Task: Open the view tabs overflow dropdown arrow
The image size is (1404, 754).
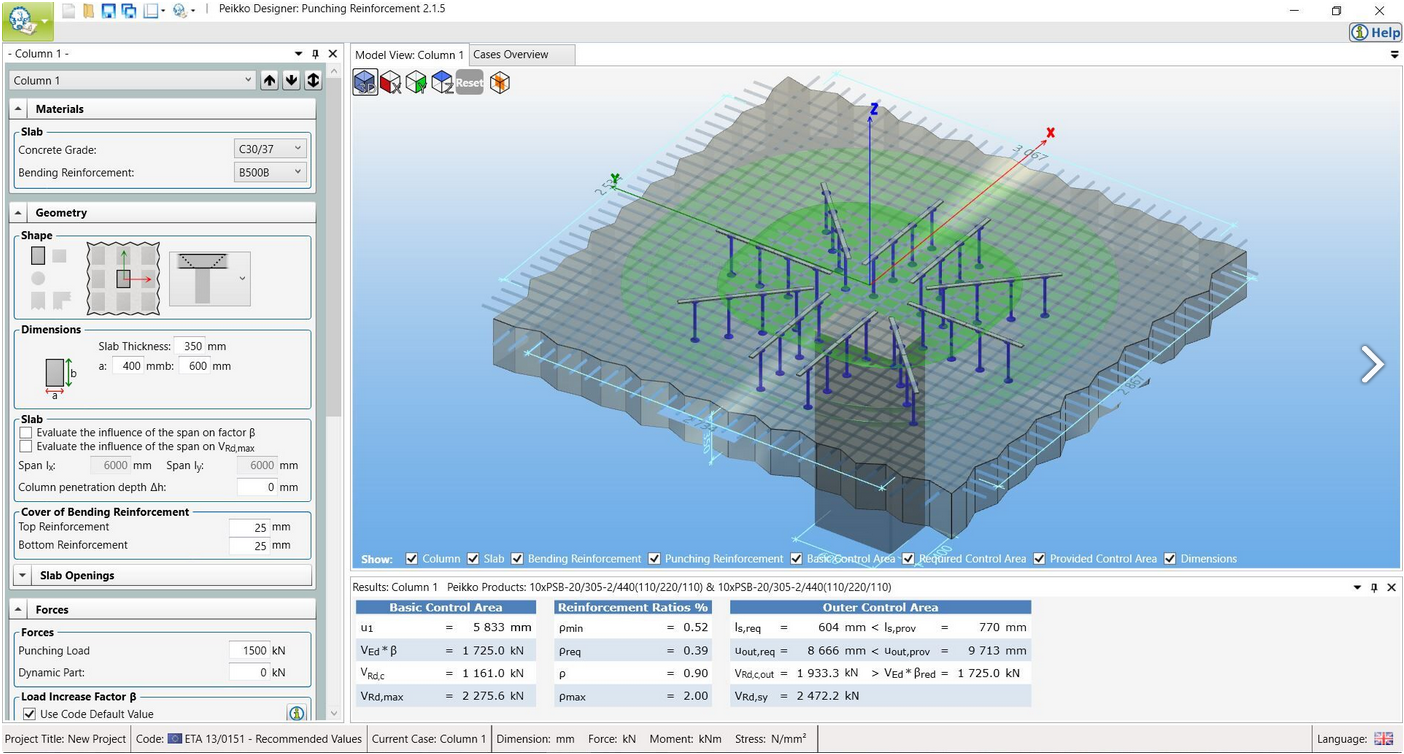Action: point(1395,55)
